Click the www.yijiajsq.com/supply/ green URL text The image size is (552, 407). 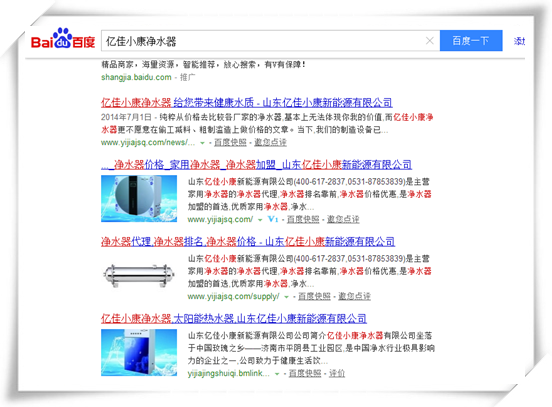pos(233,297)
